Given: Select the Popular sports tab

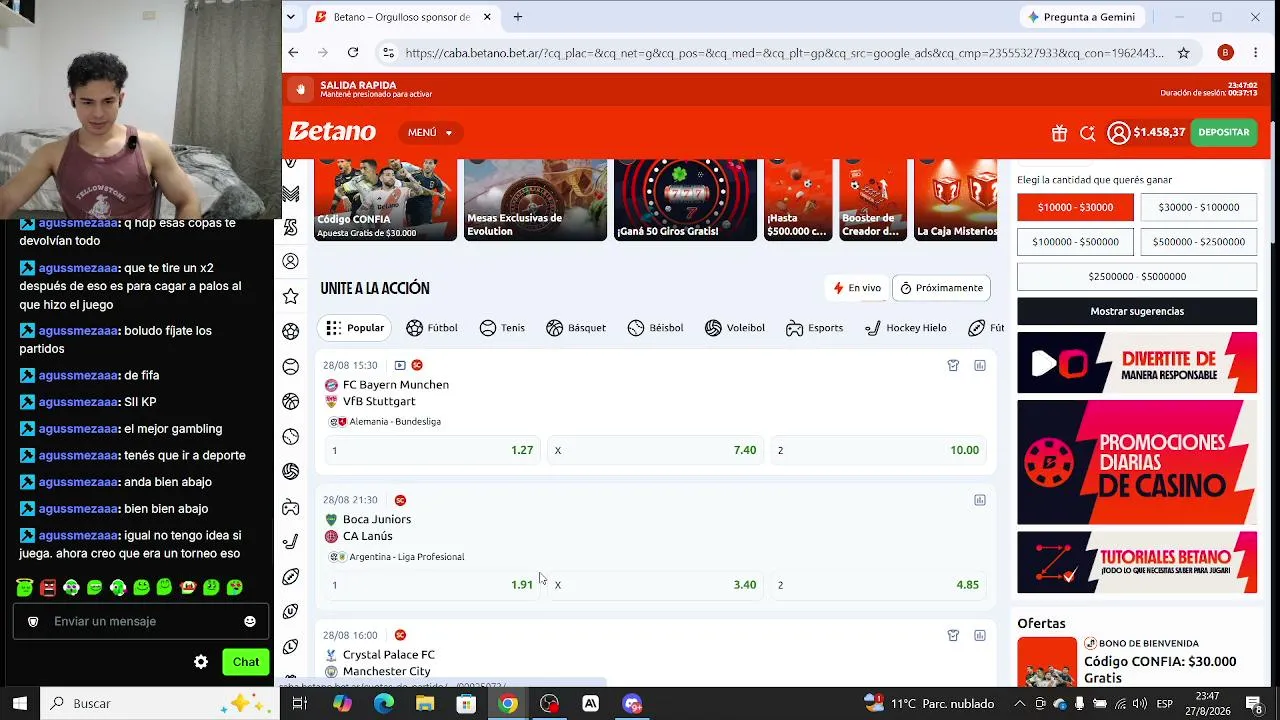Looking at the screenshot, I should 355,328.
